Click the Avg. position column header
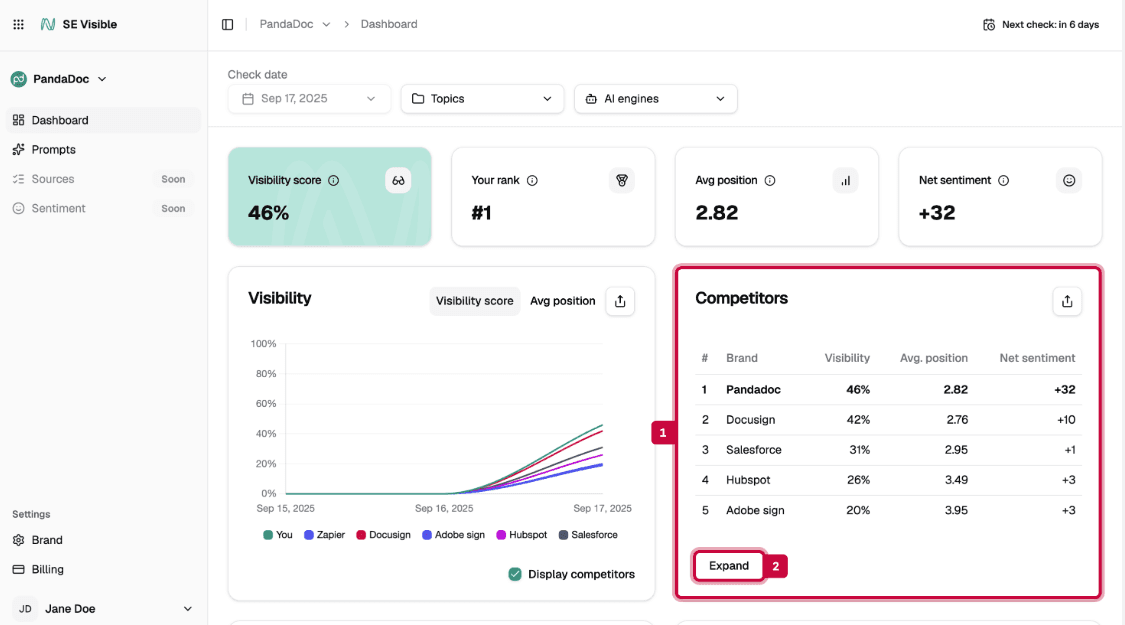 (933, 358)
